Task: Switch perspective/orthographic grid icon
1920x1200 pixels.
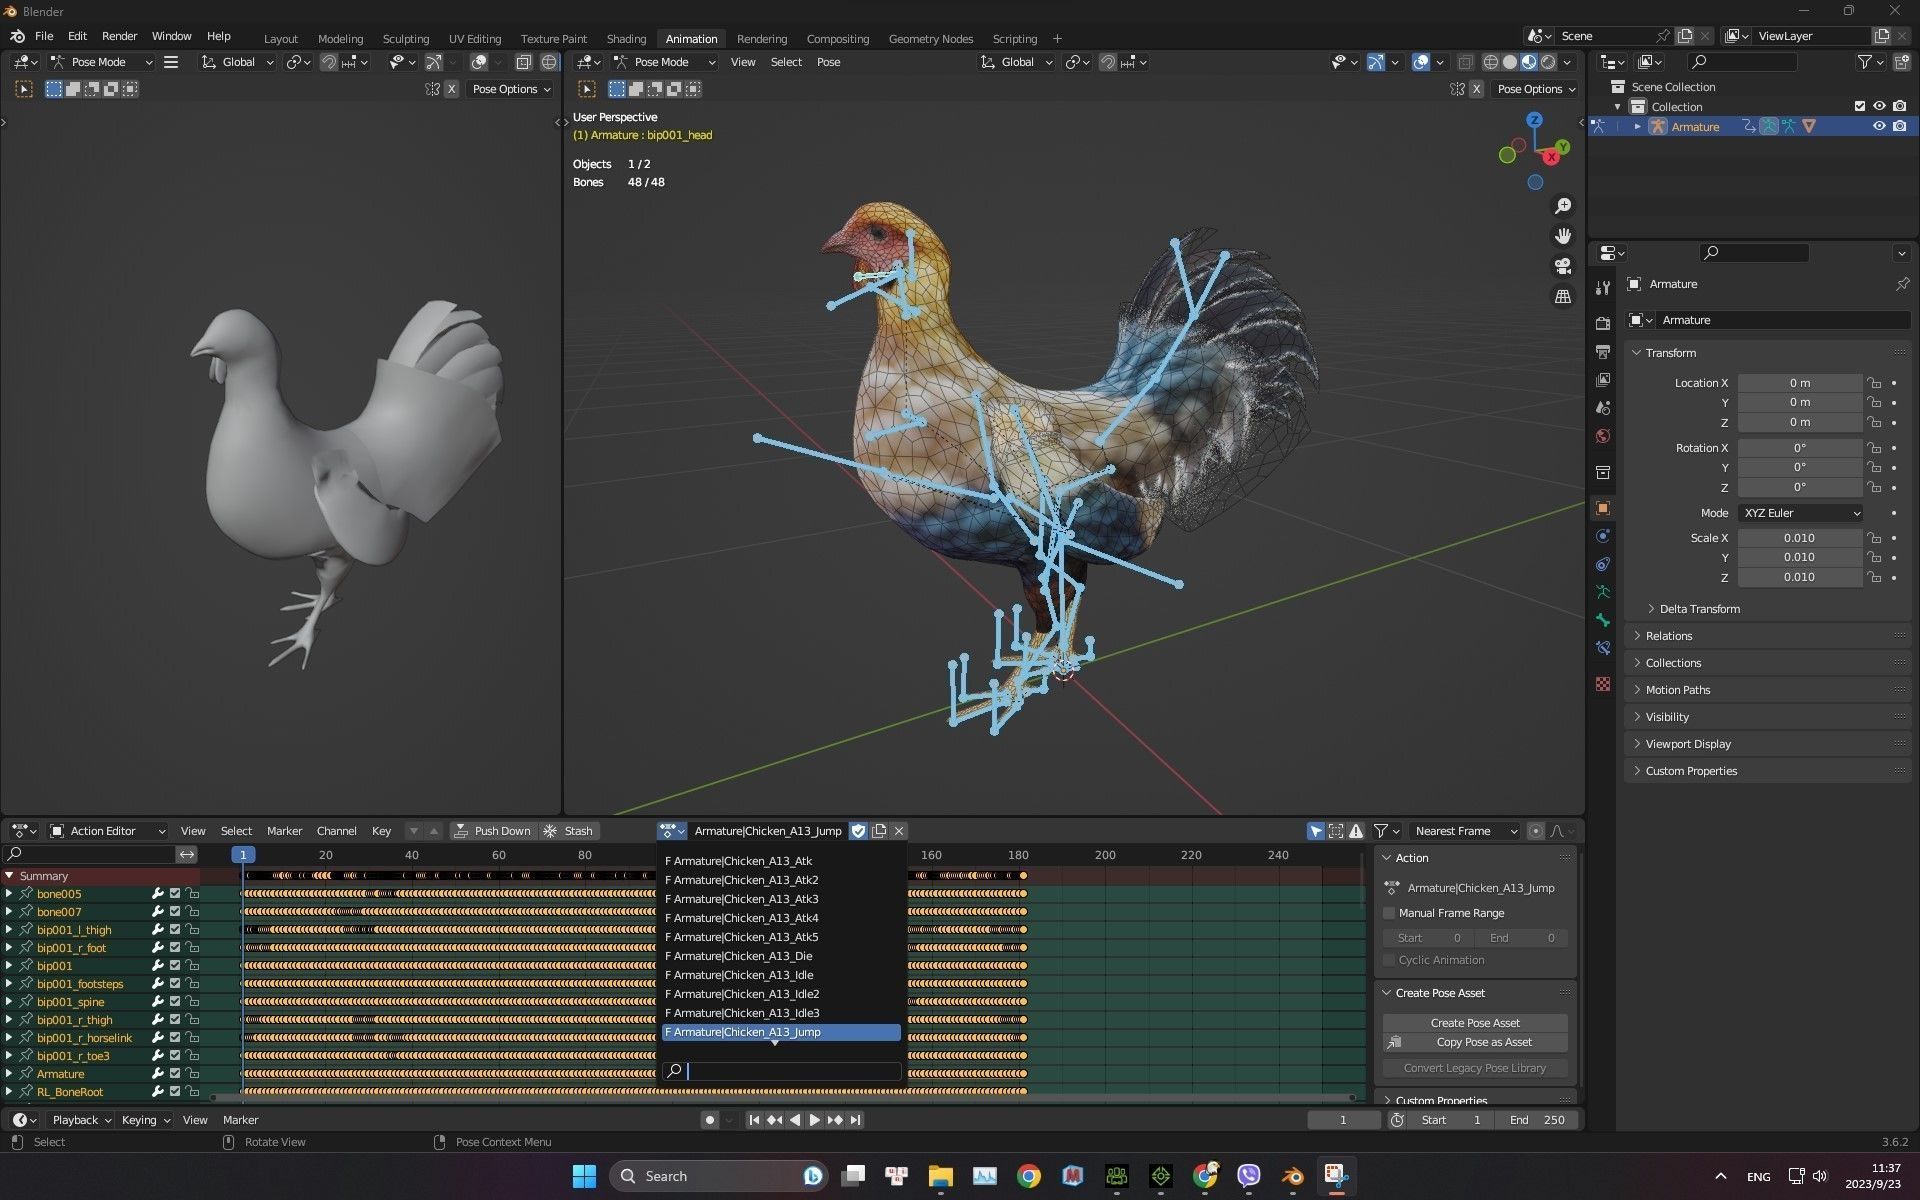Action: [x=1562, y=296]
